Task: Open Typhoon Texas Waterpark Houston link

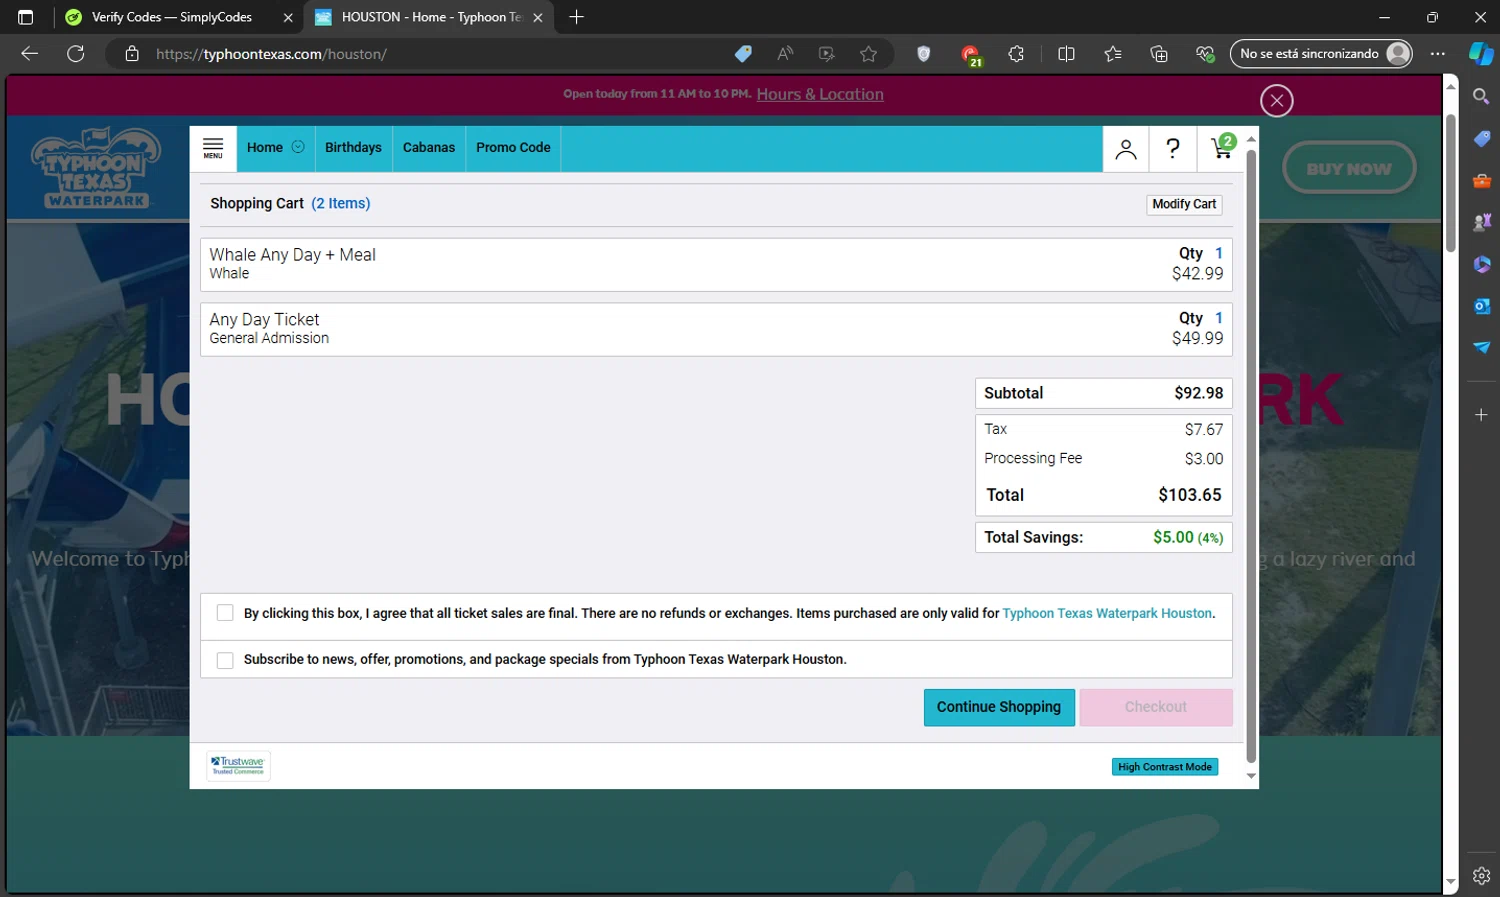Action: [1107, 613]
